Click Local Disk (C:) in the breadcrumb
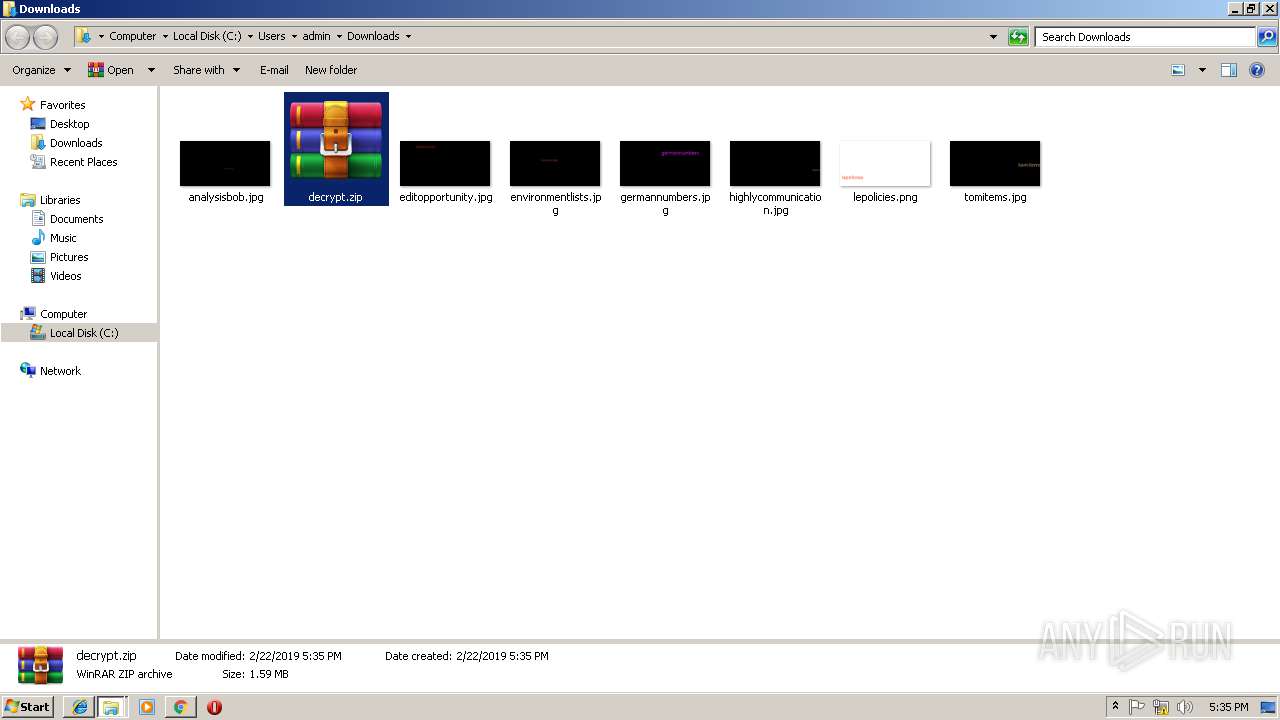 [207, 36]
